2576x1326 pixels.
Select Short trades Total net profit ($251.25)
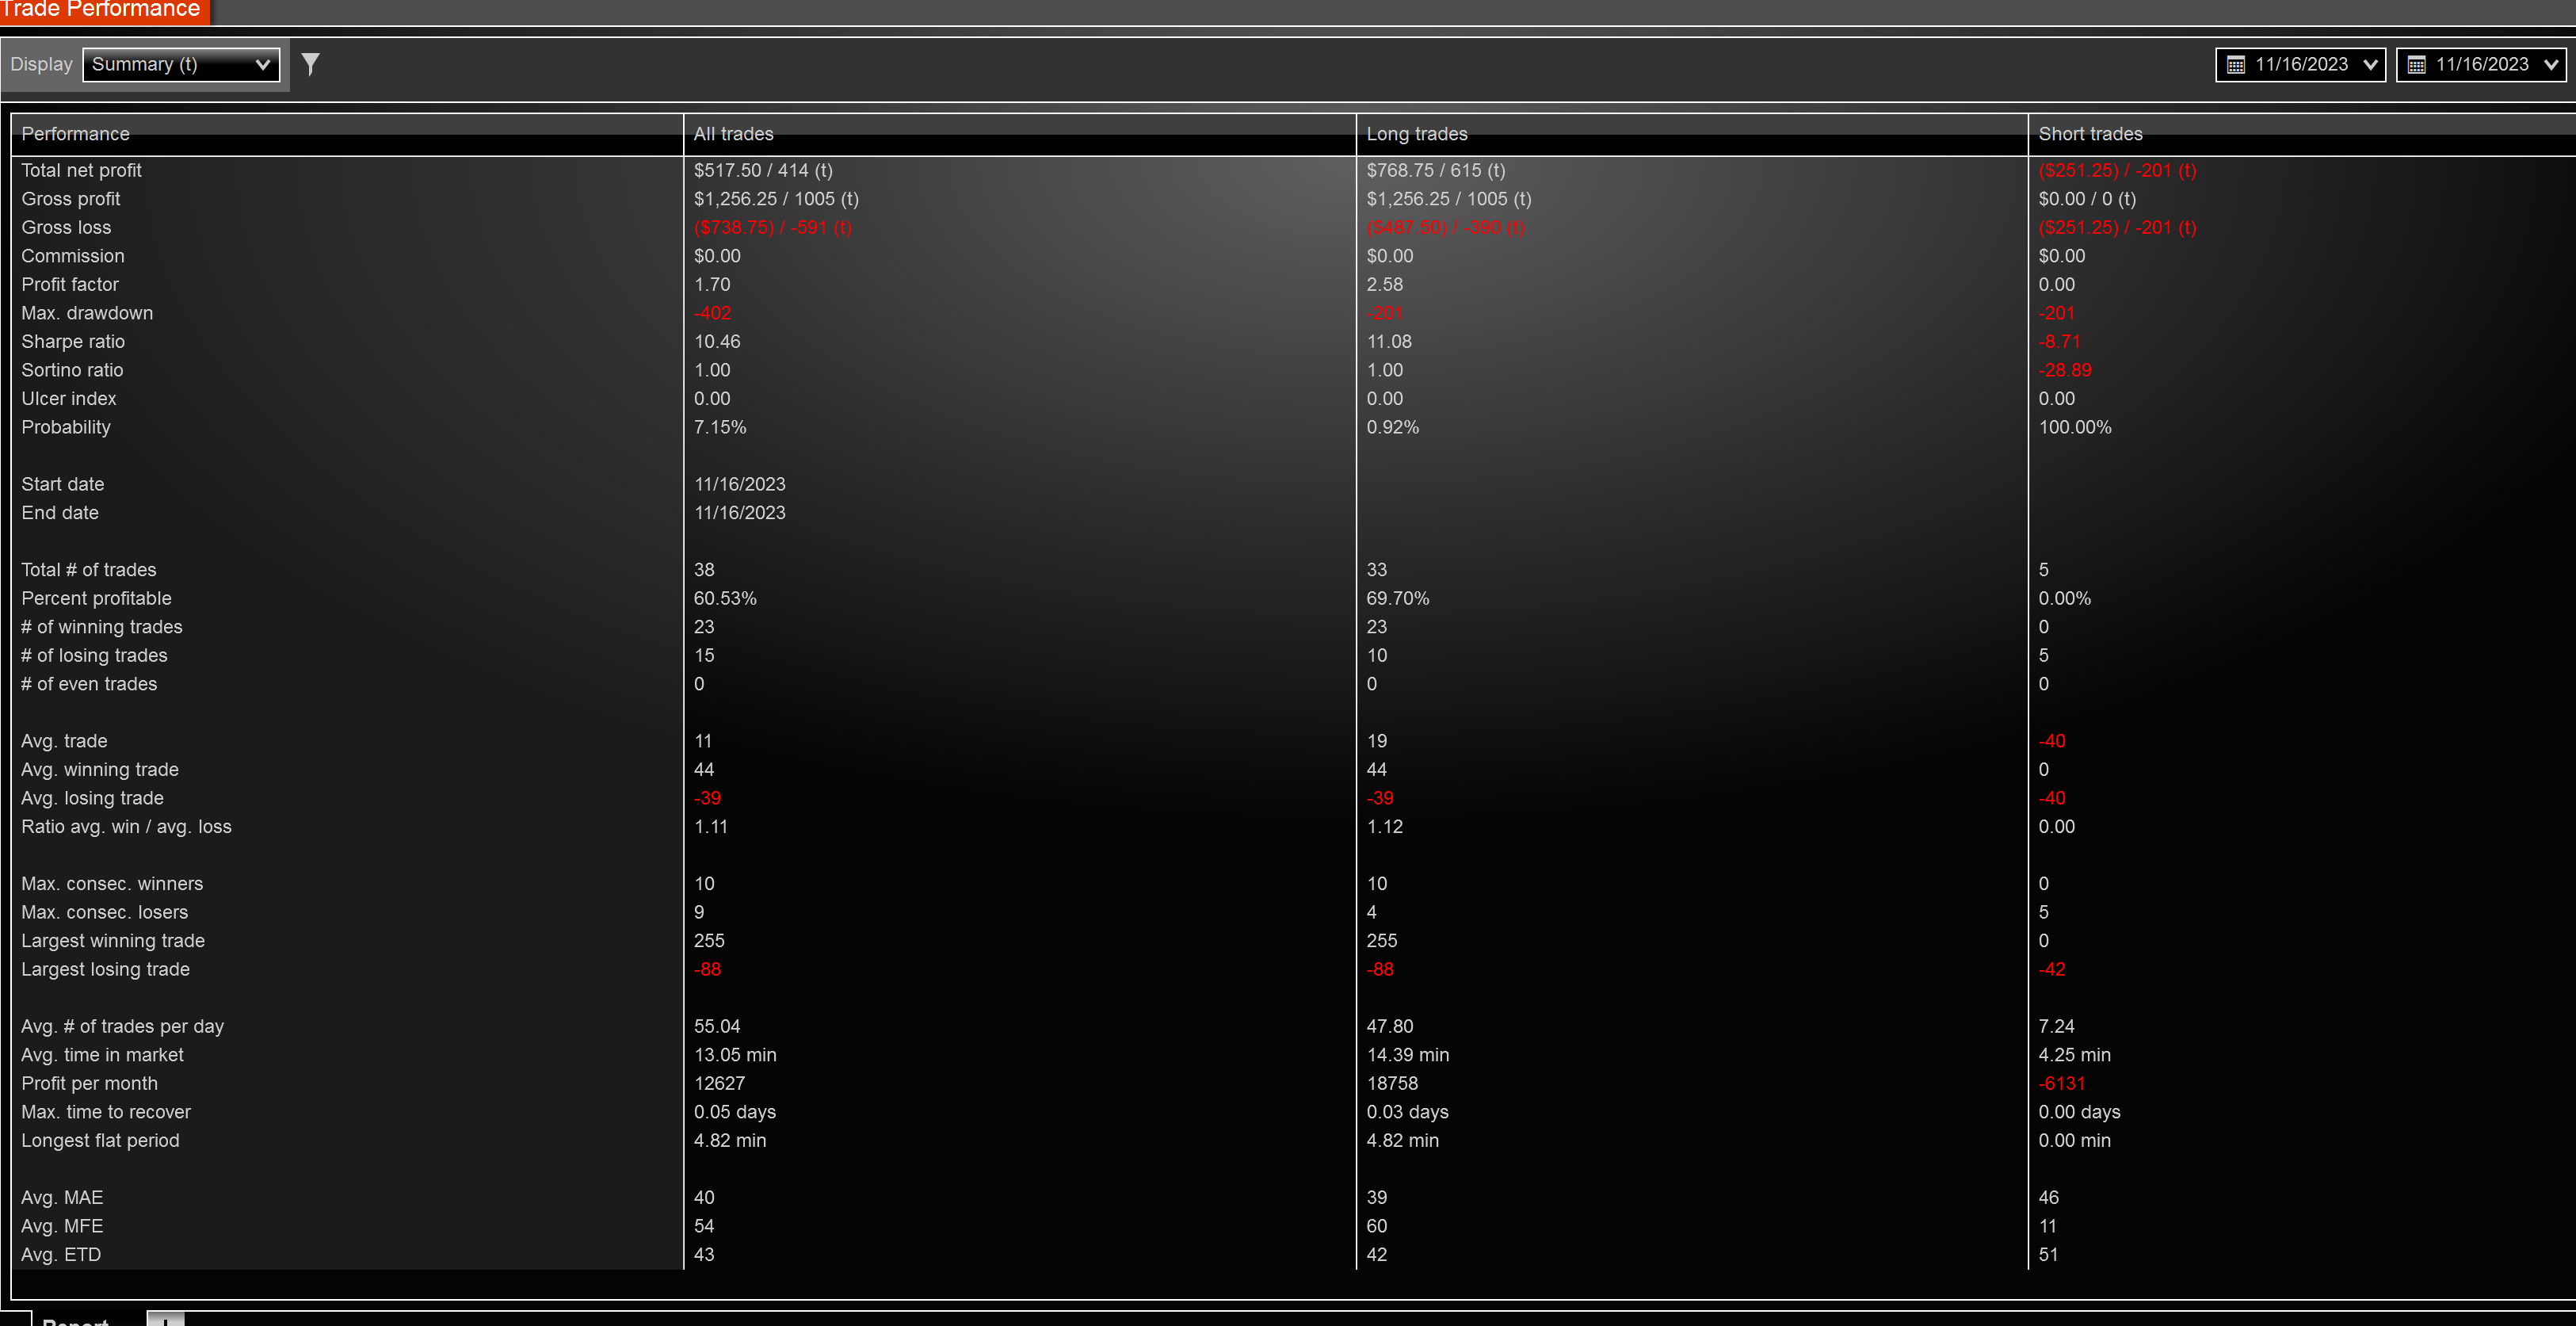[x=2118, y=171]
